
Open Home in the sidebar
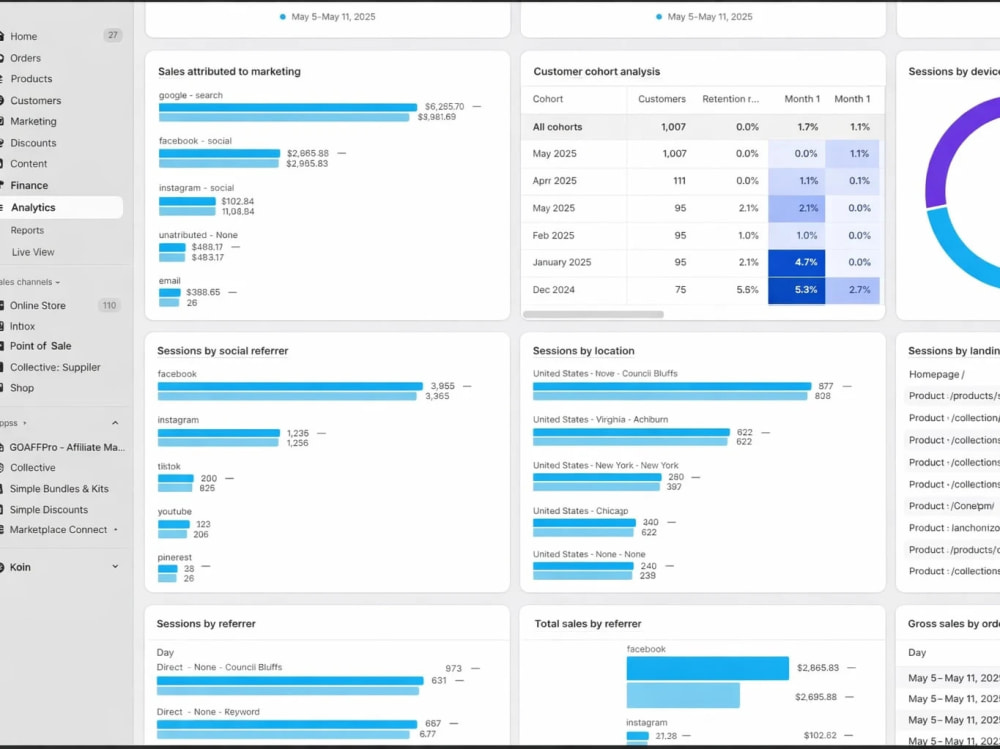coord(24,36)
